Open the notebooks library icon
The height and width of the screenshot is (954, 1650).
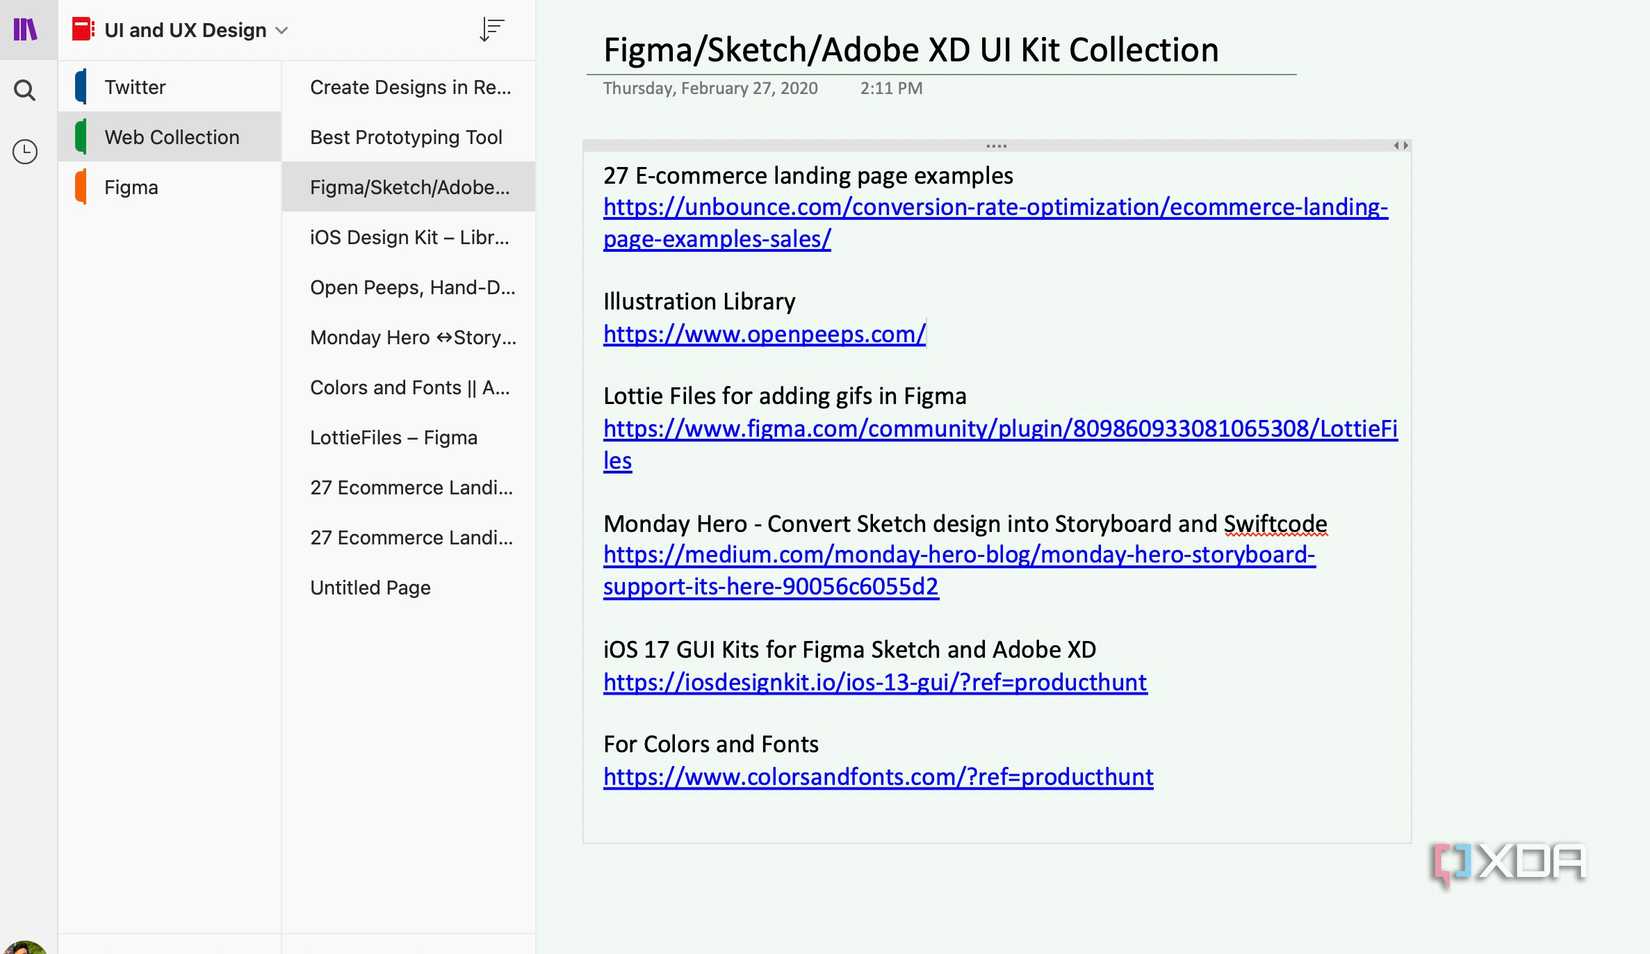coord(25,29)
